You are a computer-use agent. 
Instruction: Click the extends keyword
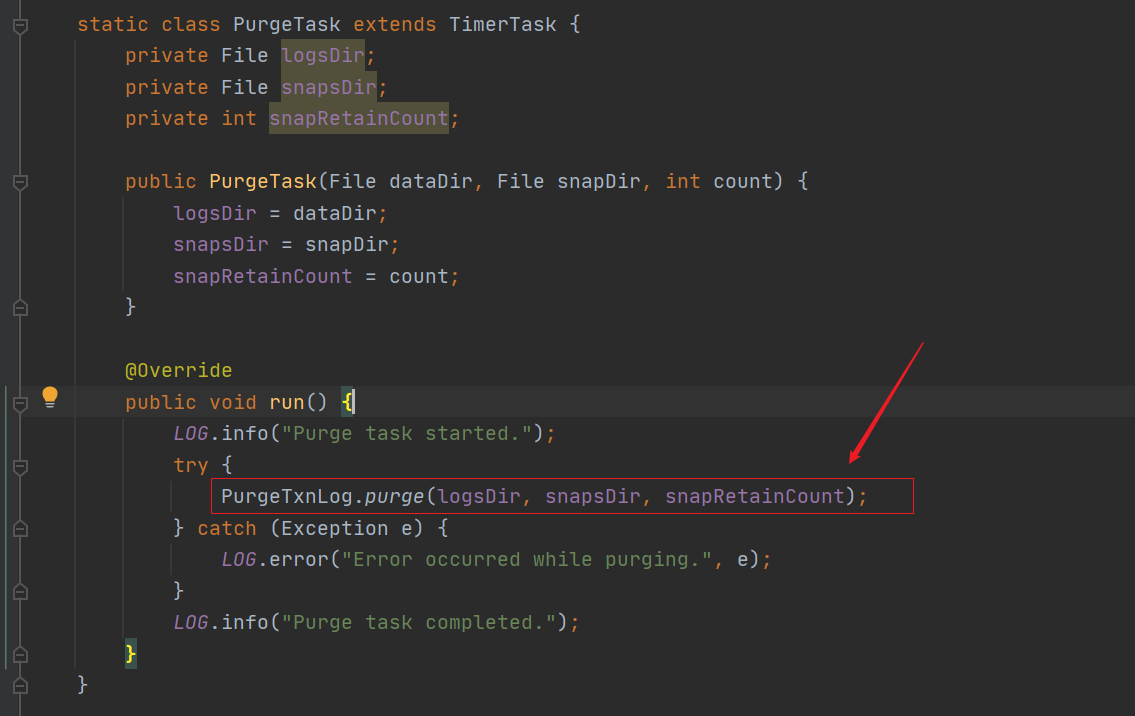tap(394, 25)
